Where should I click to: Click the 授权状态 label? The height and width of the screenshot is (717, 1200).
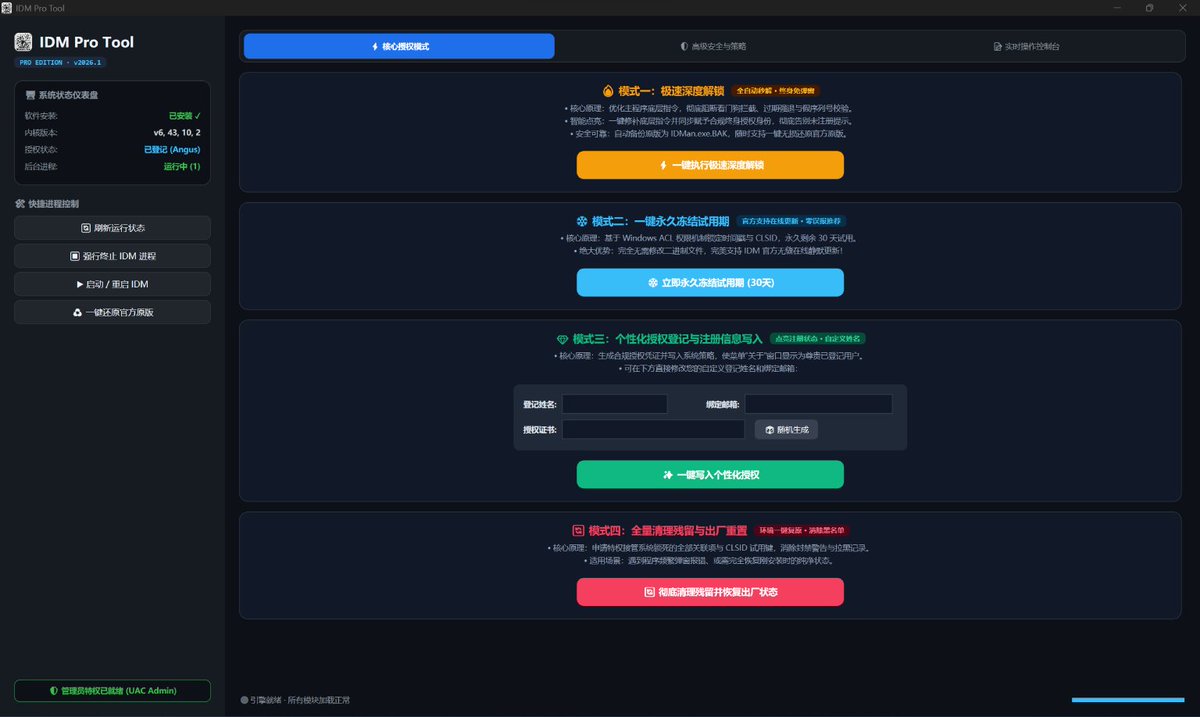(41, 150)
